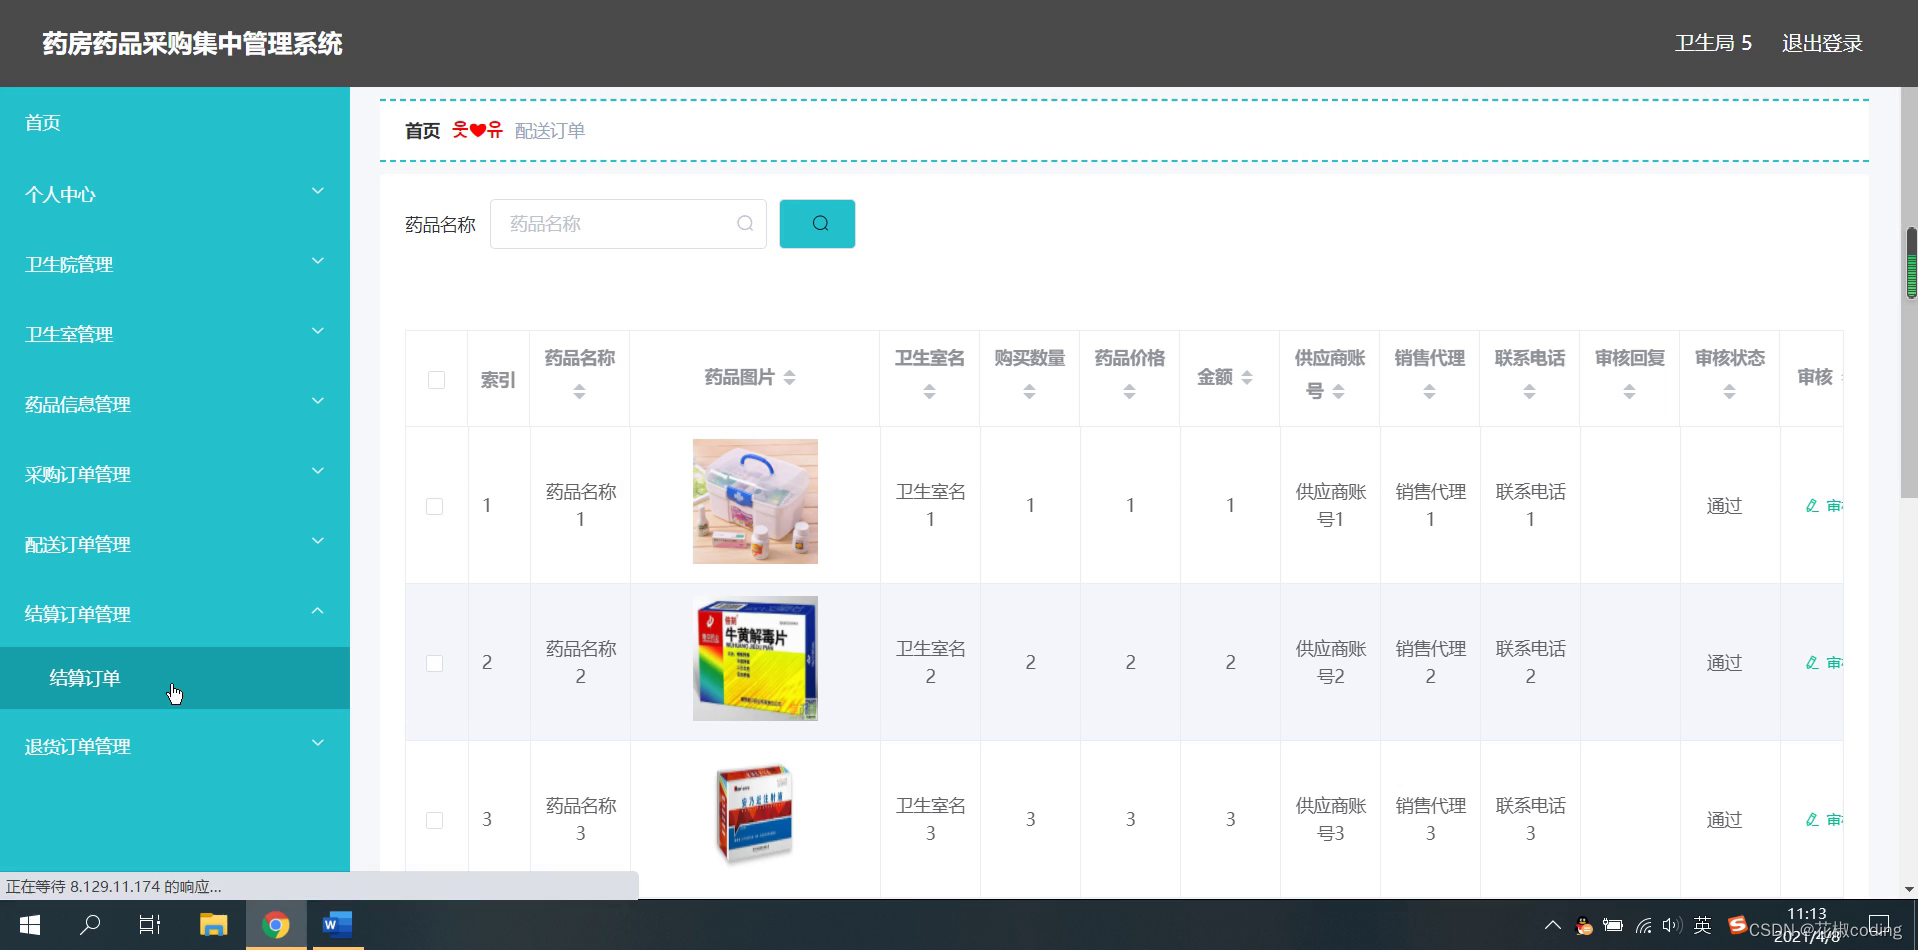Click 配送订单 breadcrumb text
The height and width of the screenshot is (950, 1918).
point(550,131)
